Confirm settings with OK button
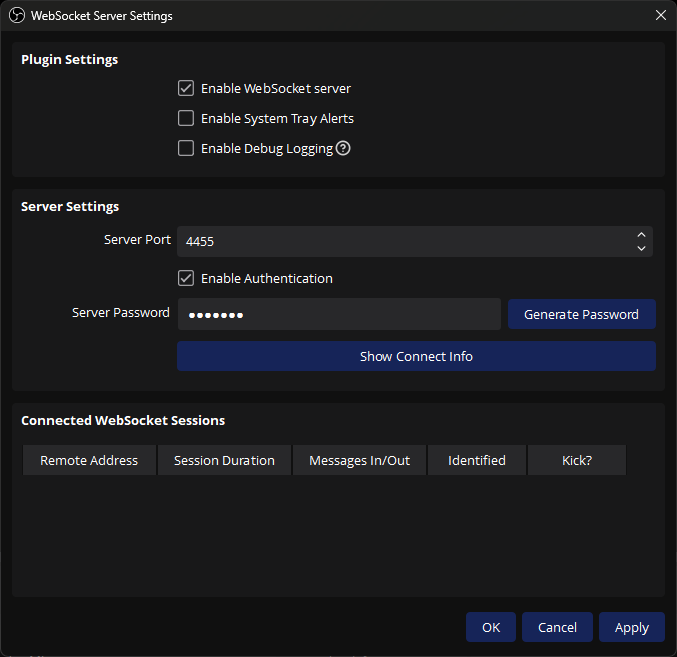This screenshot has height=657, width=677. (x=490, y=627)
